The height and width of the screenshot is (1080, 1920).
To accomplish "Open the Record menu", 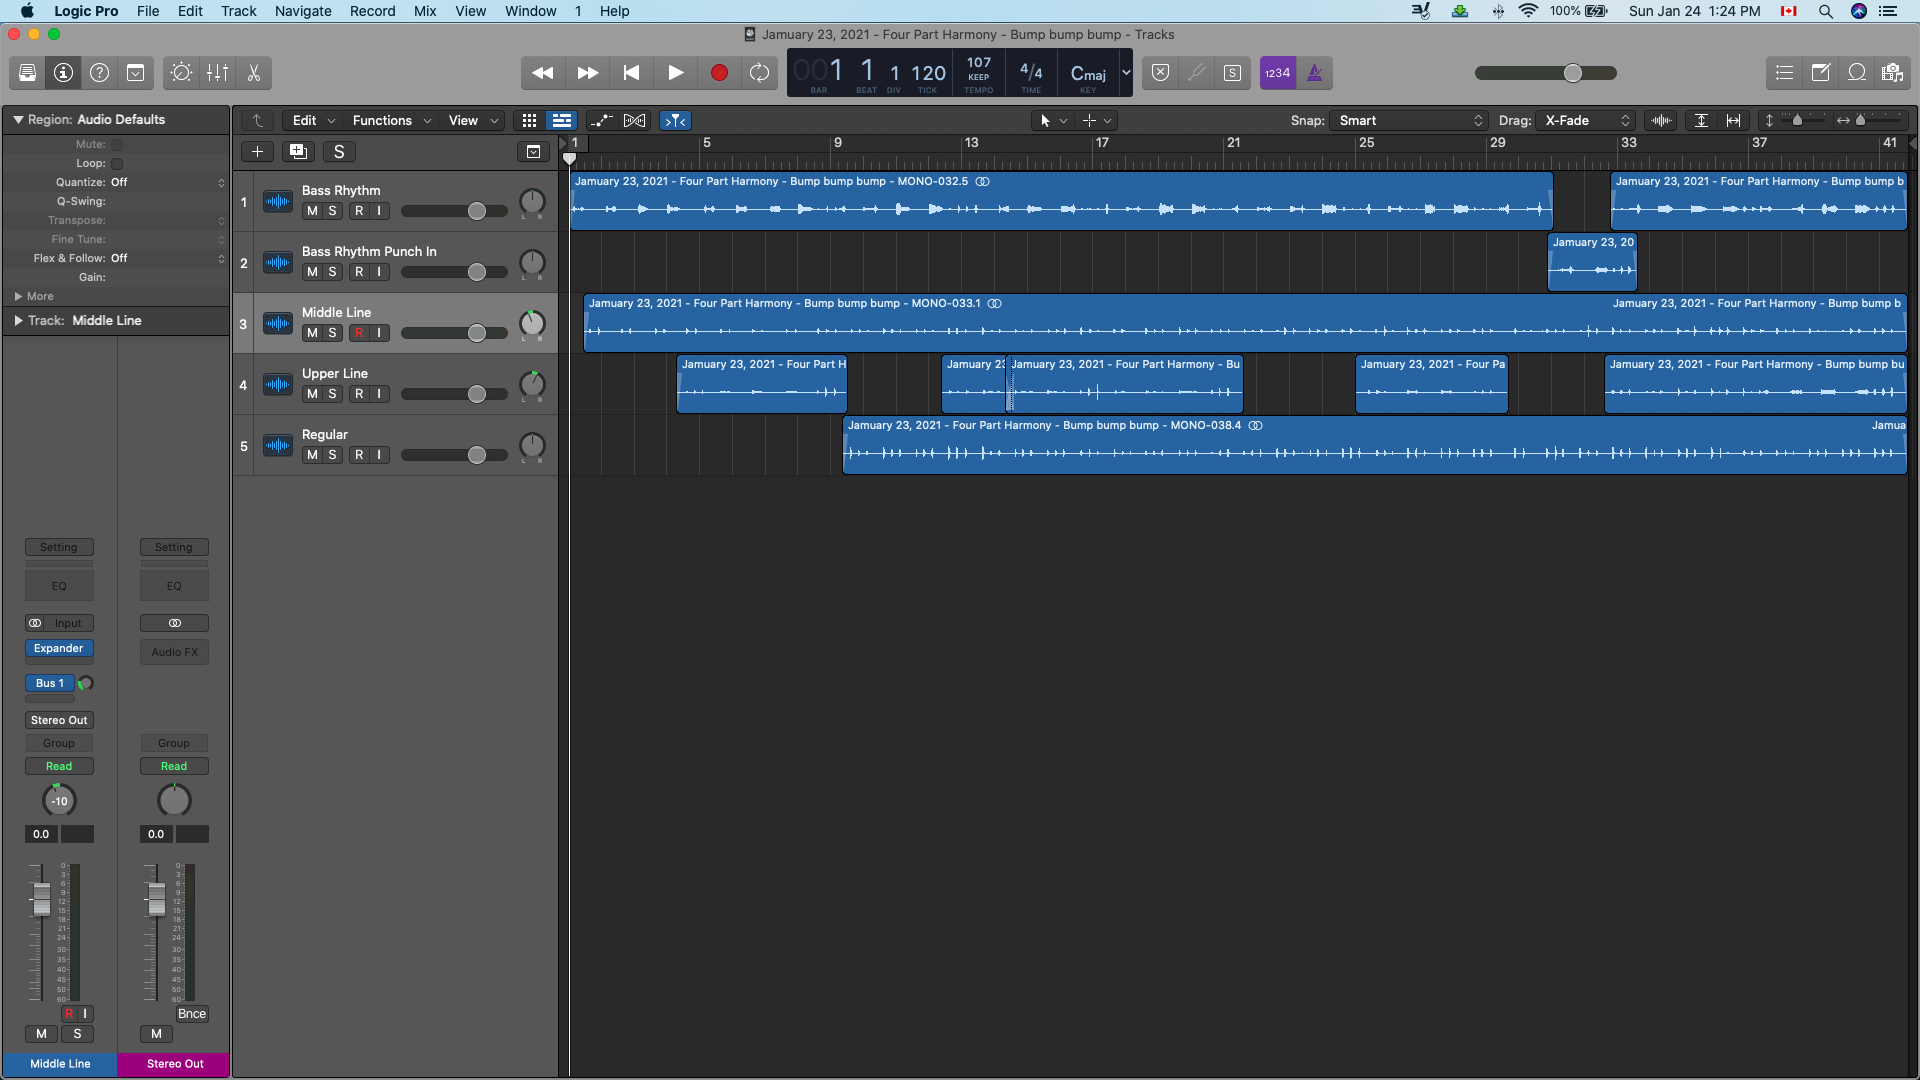I will point(372,11).
